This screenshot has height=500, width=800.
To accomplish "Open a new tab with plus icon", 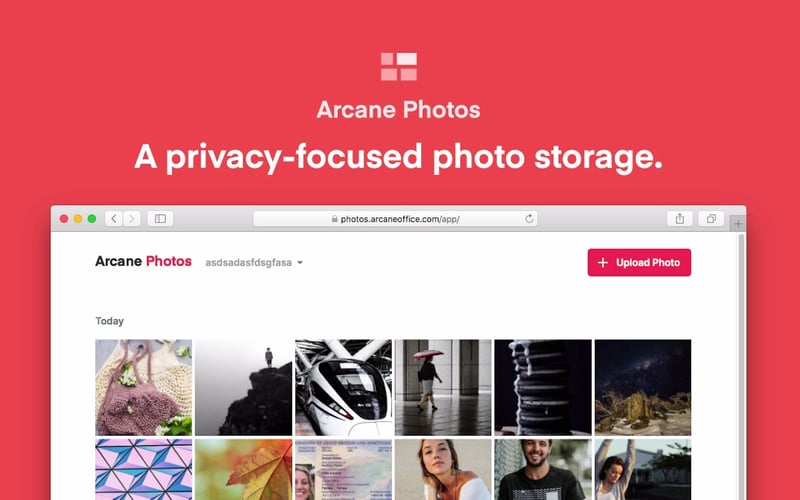I will click(x=738, y=223).
